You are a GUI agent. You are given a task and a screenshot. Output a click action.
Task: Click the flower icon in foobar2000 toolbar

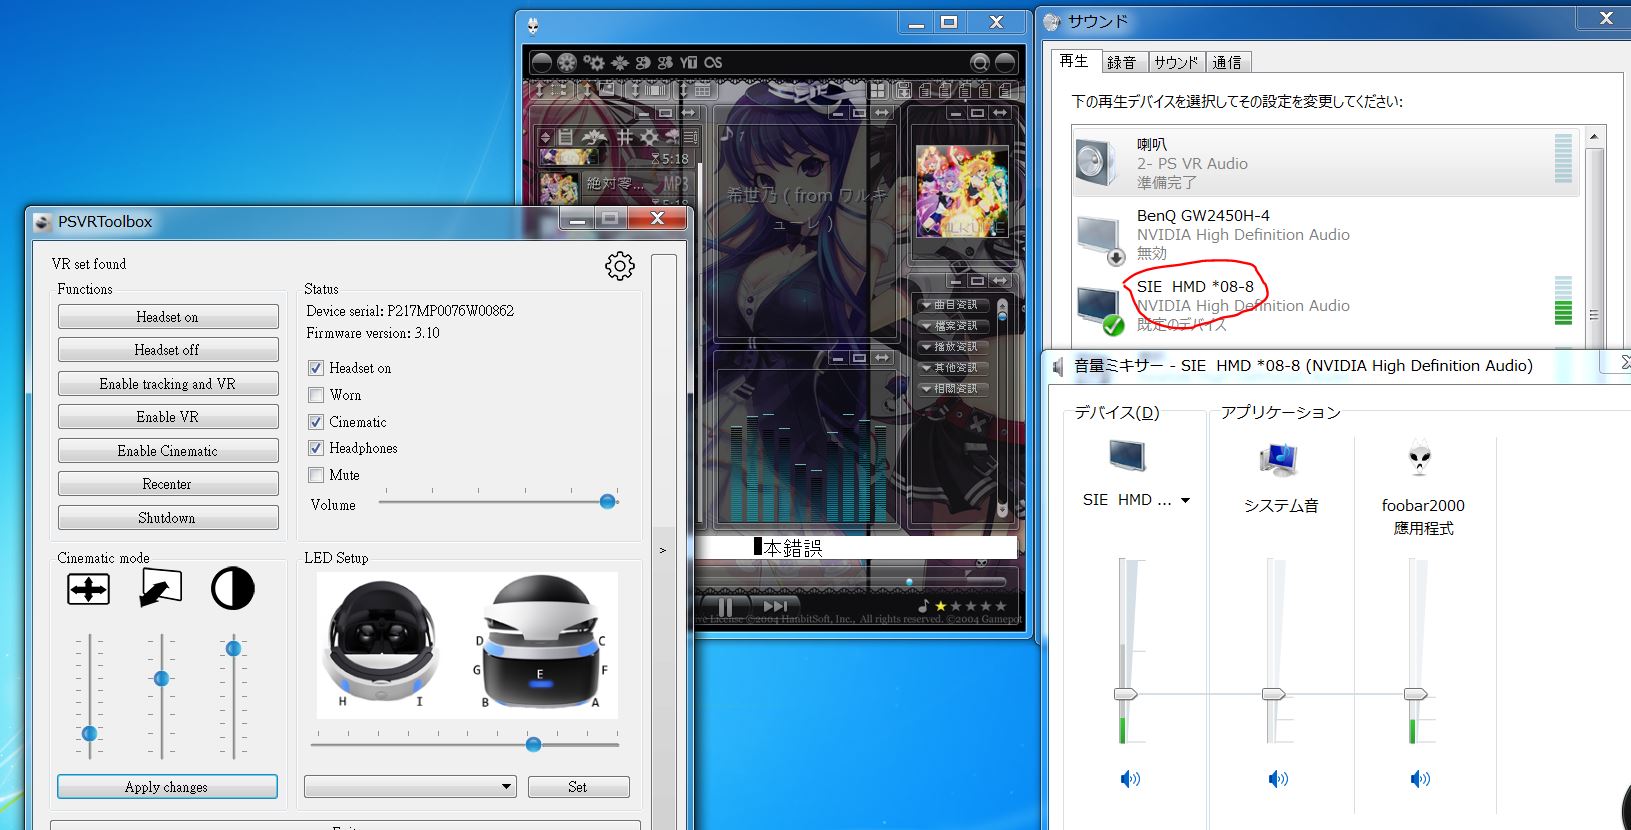620,62
